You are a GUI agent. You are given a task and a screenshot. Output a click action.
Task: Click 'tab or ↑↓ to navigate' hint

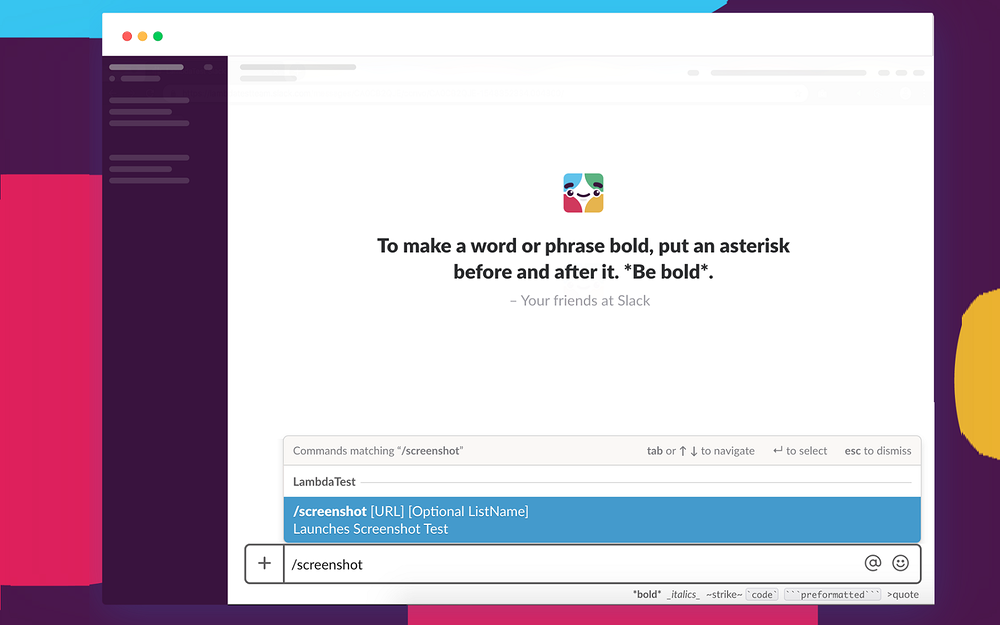700,451
